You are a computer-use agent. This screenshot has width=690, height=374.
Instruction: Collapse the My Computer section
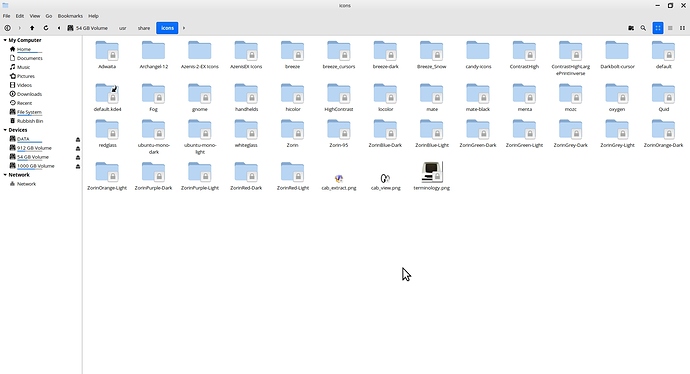point(5,40)
